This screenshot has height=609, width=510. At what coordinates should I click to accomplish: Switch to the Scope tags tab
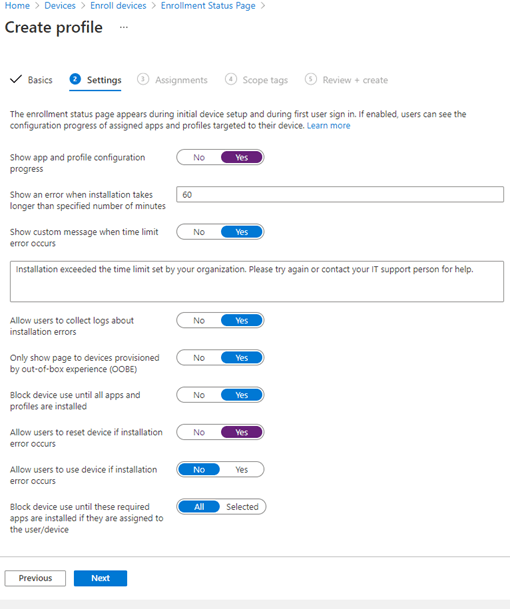click(265, 80)
